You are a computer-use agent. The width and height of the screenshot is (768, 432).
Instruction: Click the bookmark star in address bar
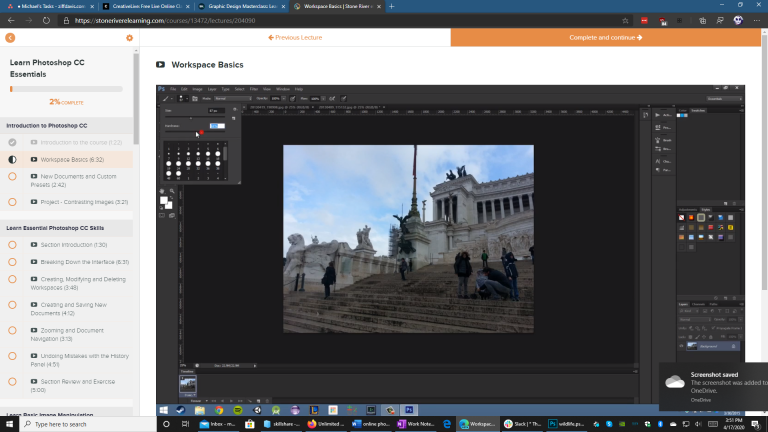point(625,19)
